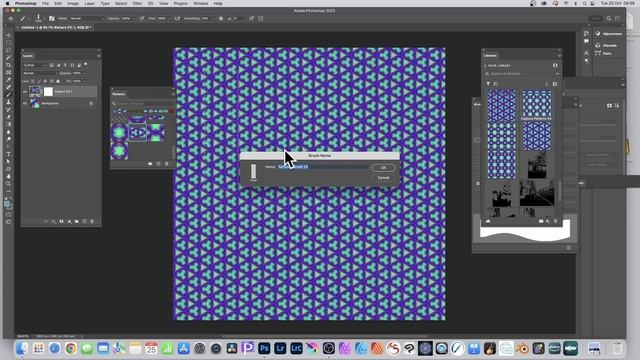Open the brush settings panel icon in options bar

click(51, 18)
